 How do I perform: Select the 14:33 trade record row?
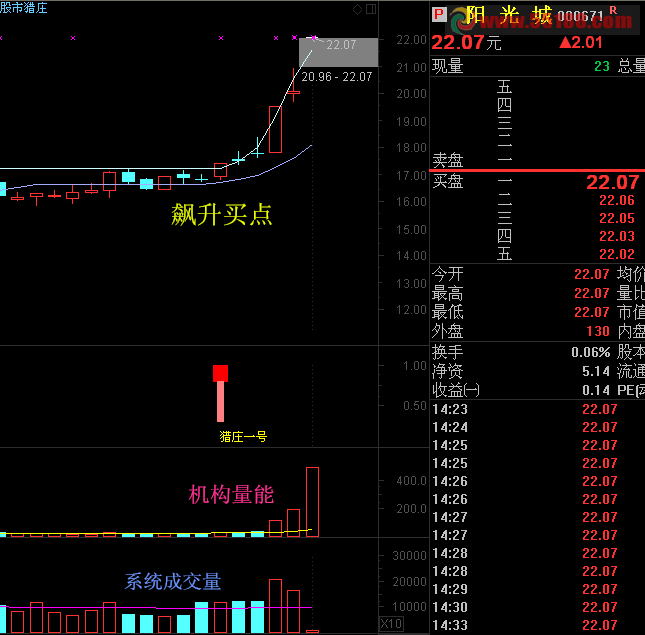(x=536, y=625)
